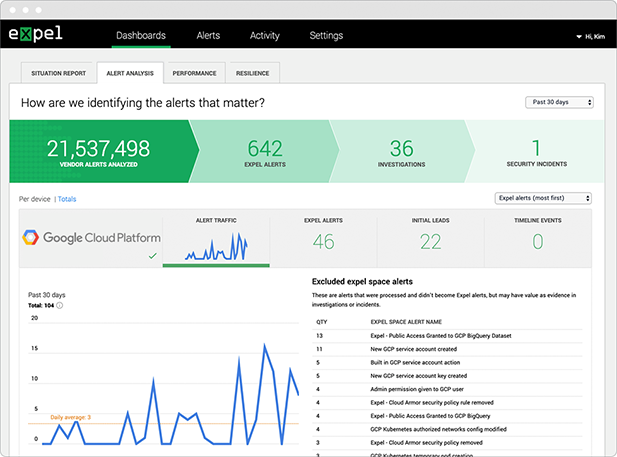Click the Expel logo
This screenshot has width=617, height=457.
[x=35, y=34]
